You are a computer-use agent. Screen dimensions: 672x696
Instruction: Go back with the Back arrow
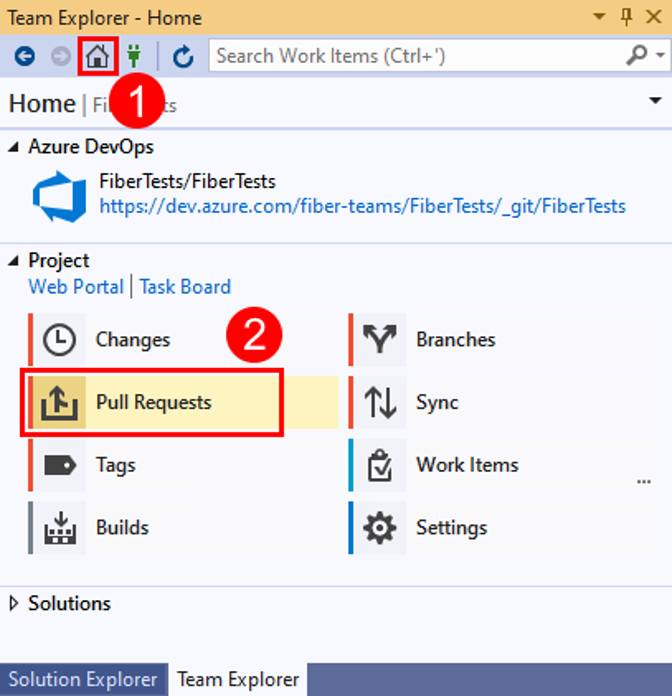pos(25,57)
